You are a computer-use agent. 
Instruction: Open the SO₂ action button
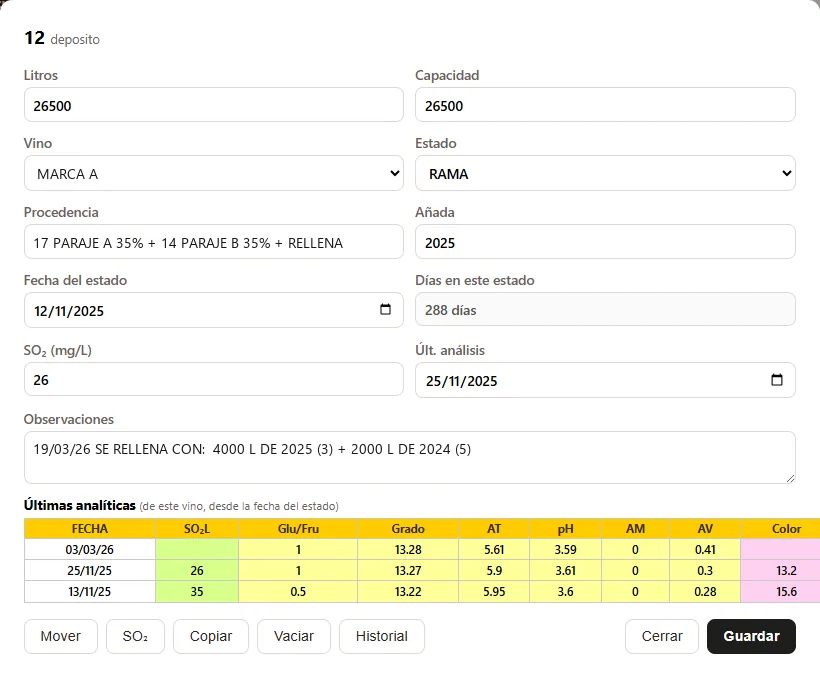[x=135, y=636]
